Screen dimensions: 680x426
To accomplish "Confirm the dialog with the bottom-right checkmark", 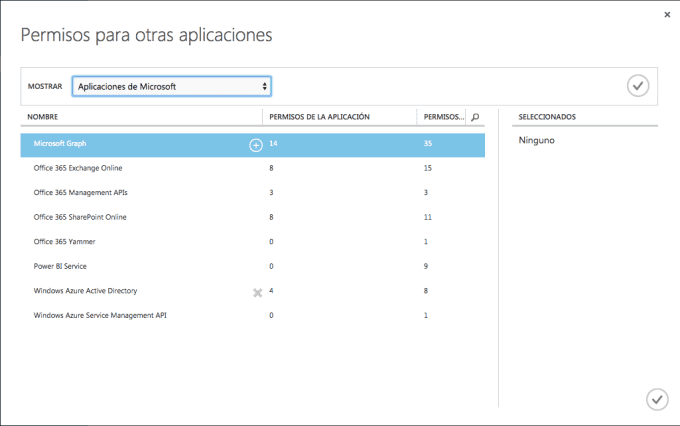I will tap(657, 399).
